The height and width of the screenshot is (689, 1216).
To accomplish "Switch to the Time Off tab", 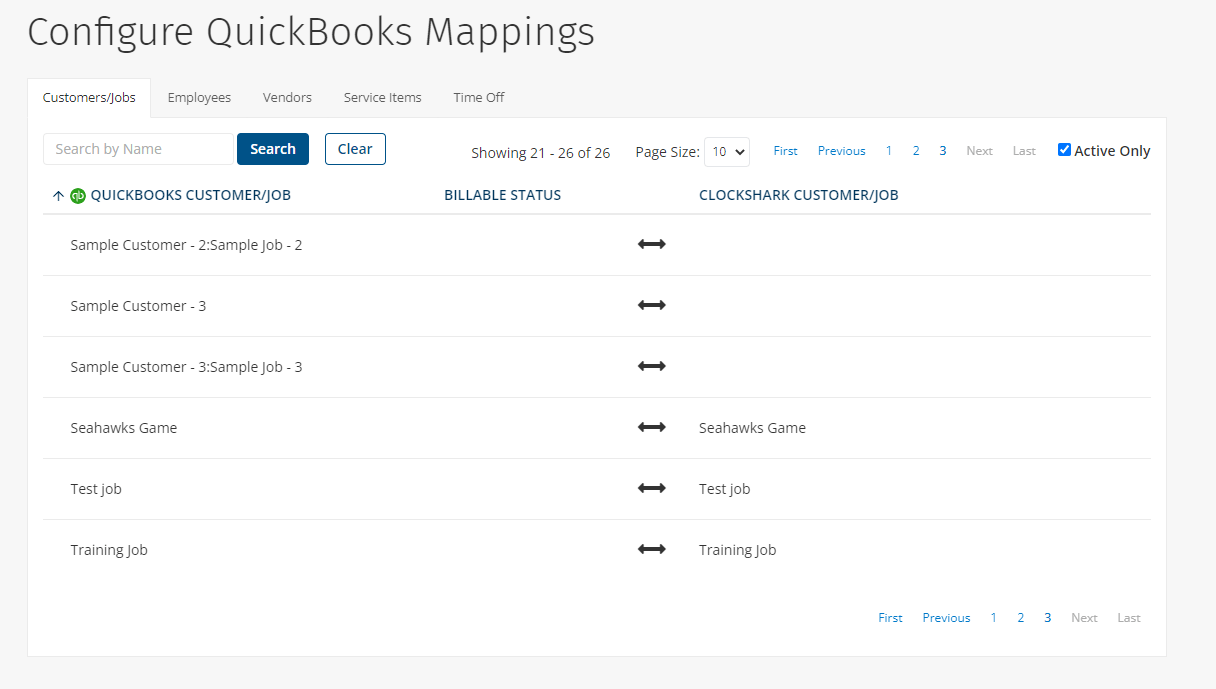I will coord(479,98).
